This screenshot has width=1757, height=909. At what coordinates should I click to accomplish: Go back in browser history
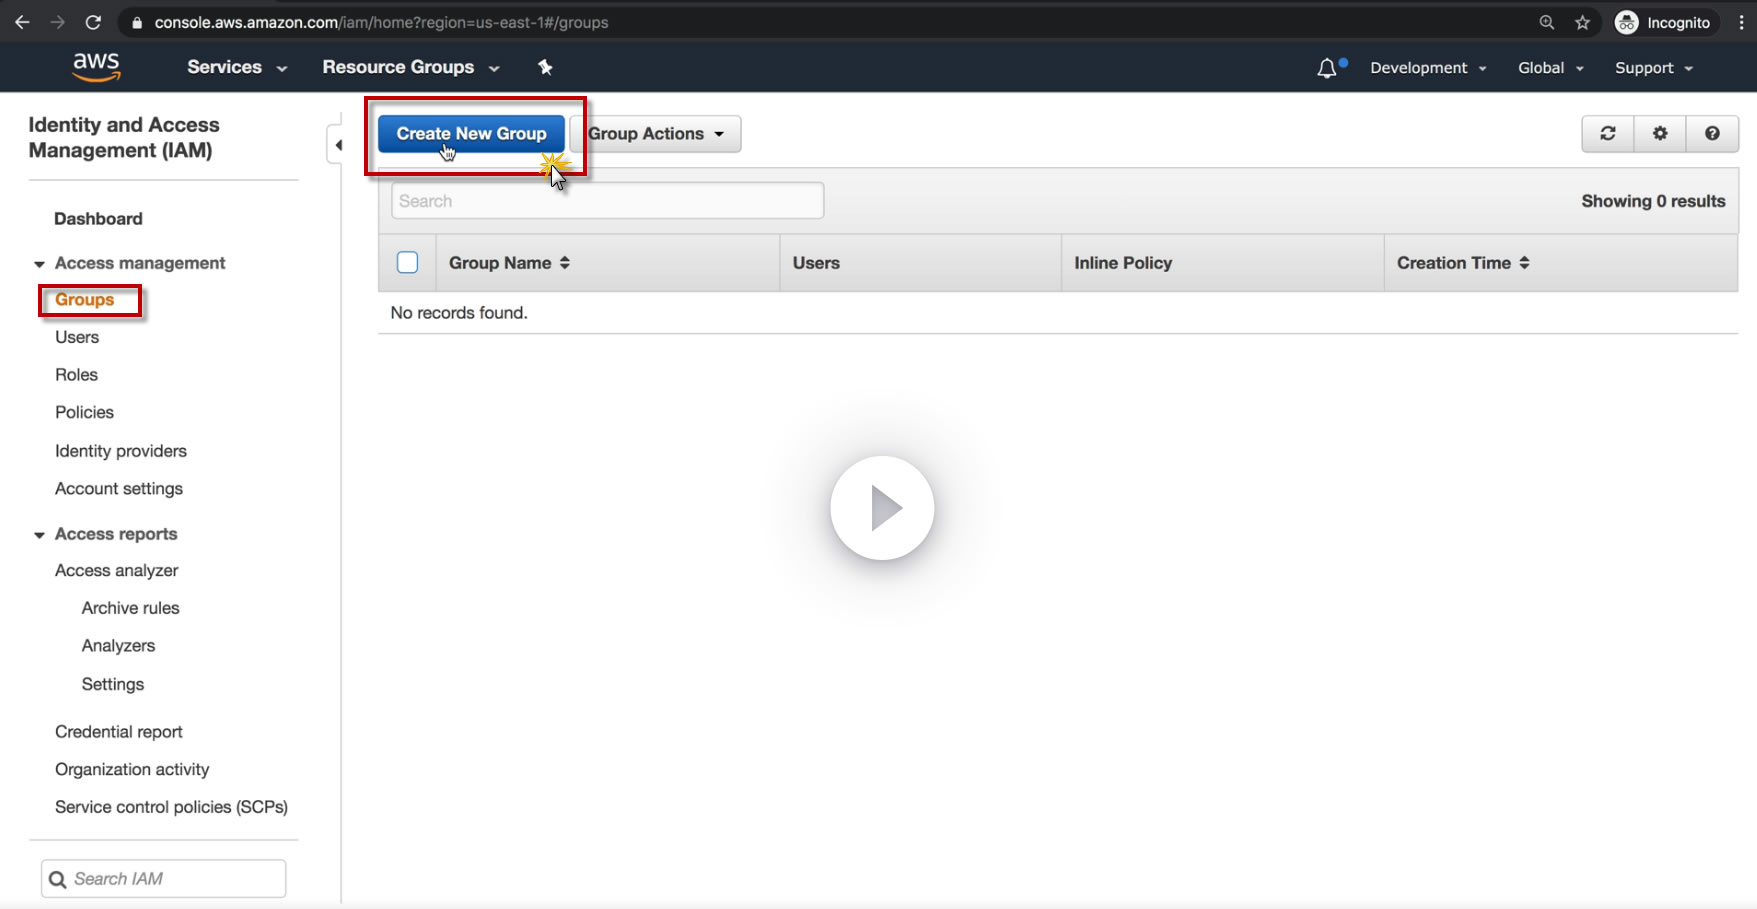point(22,22)
